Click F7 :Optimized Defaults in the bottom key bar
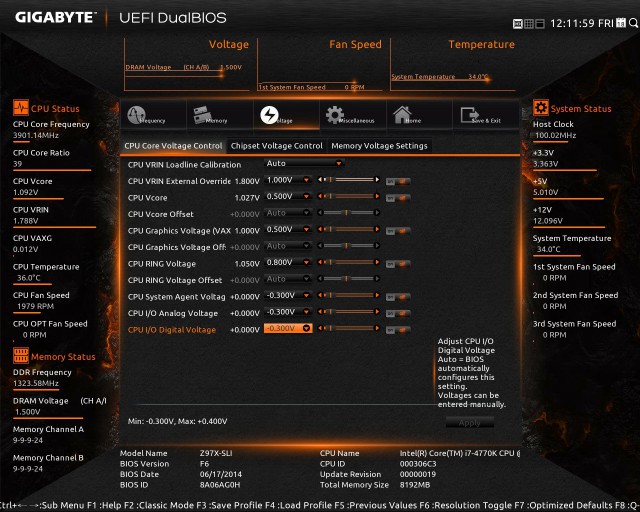 (563, 505)
